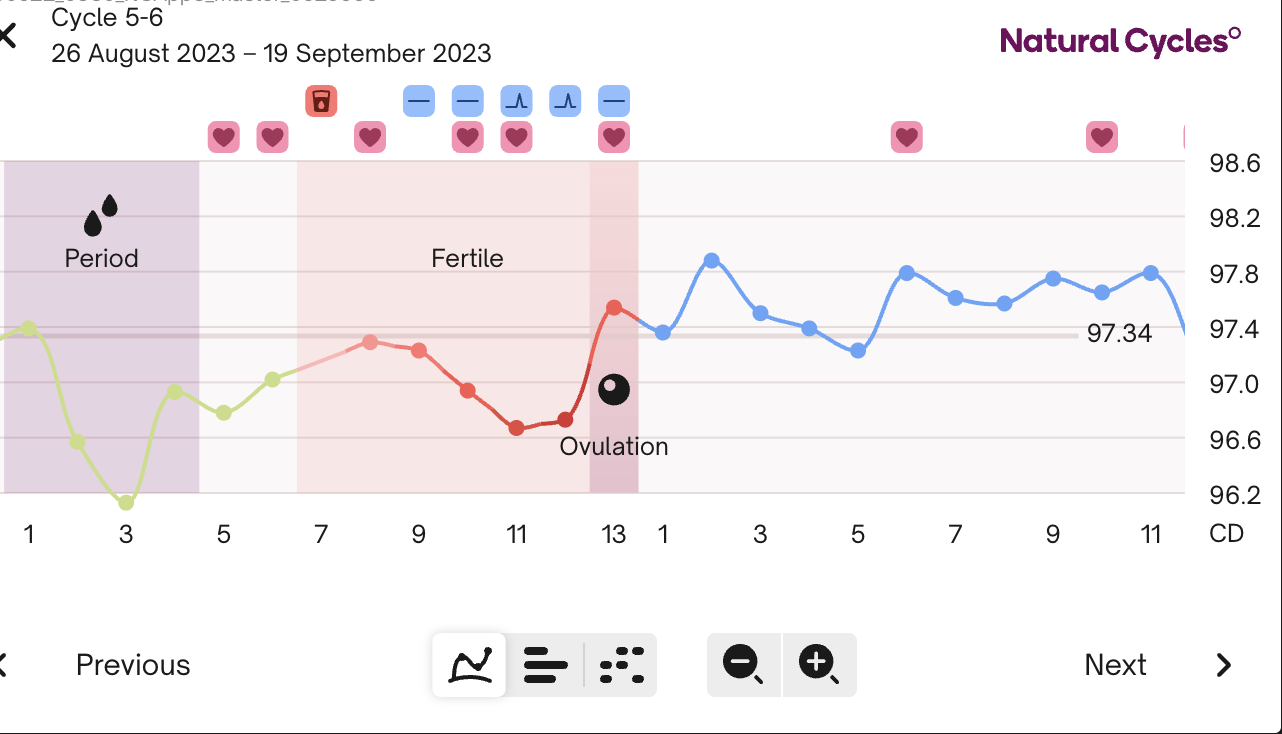Click the black ovulation egg icon
This screenshot has width=1282, height=734.
pyautogui.click(x=614, y=390)
